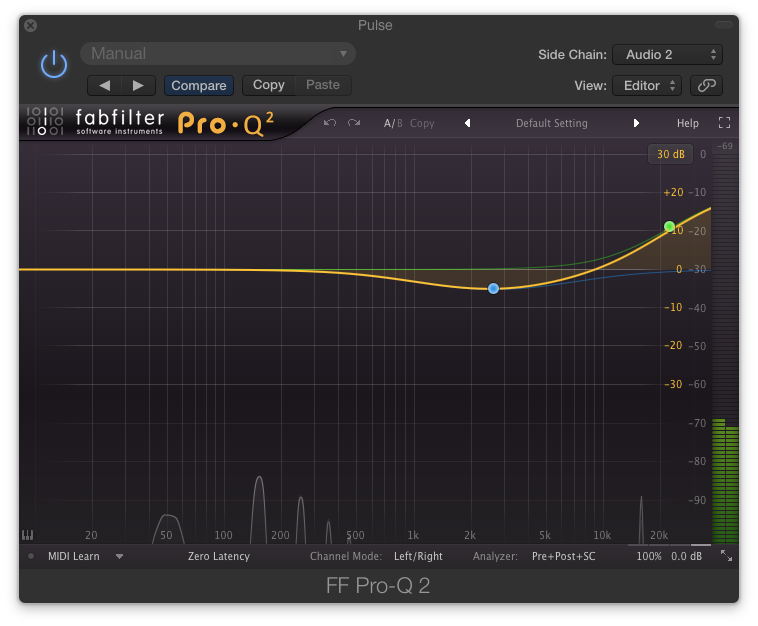Open the Manual preset dropdown
Viewport: 758px width, 626px height.
click(218, 53)
